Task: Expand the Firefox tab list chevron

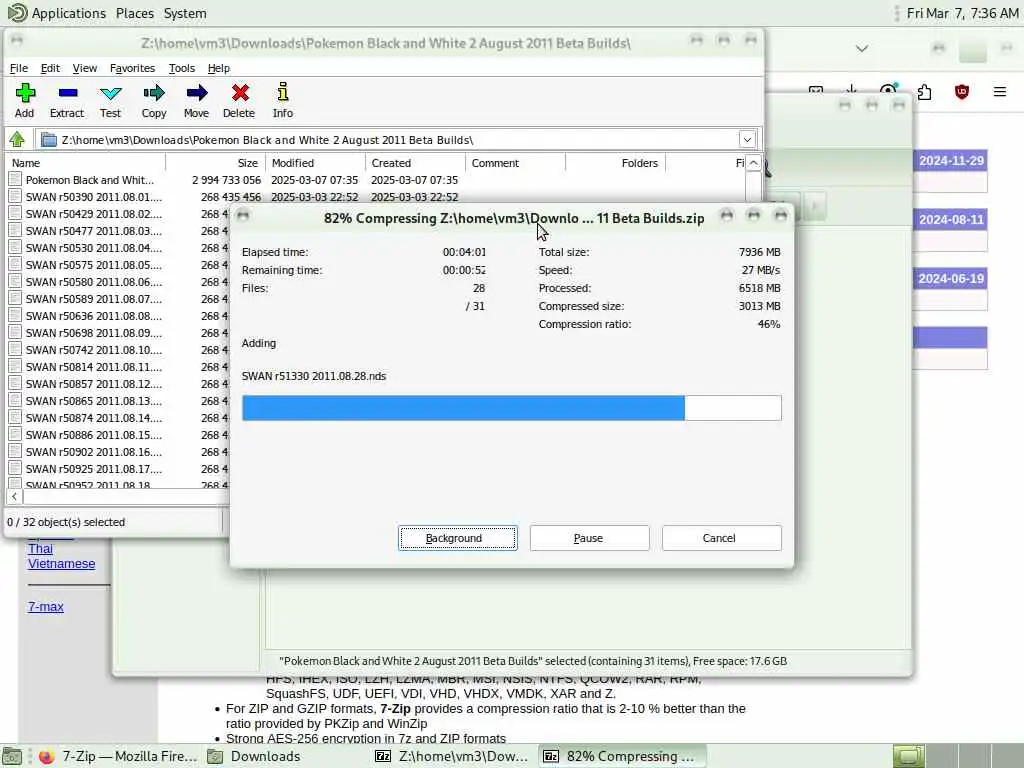Action: [x=861, y=48]
